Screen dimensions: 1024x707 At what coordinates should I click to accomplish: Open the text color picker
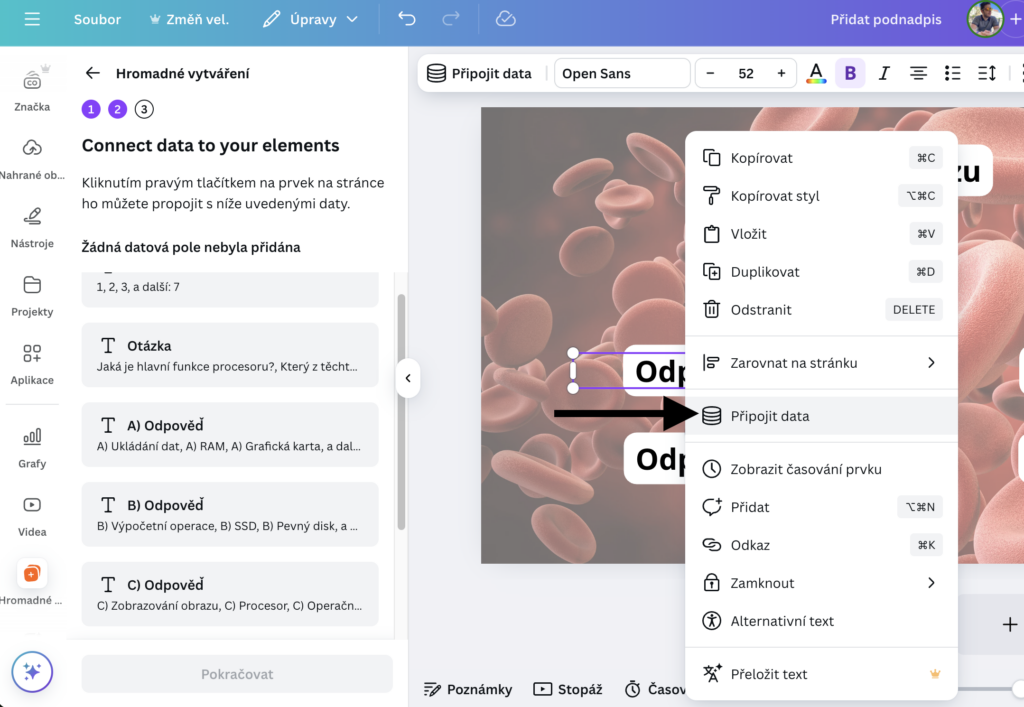816,73
